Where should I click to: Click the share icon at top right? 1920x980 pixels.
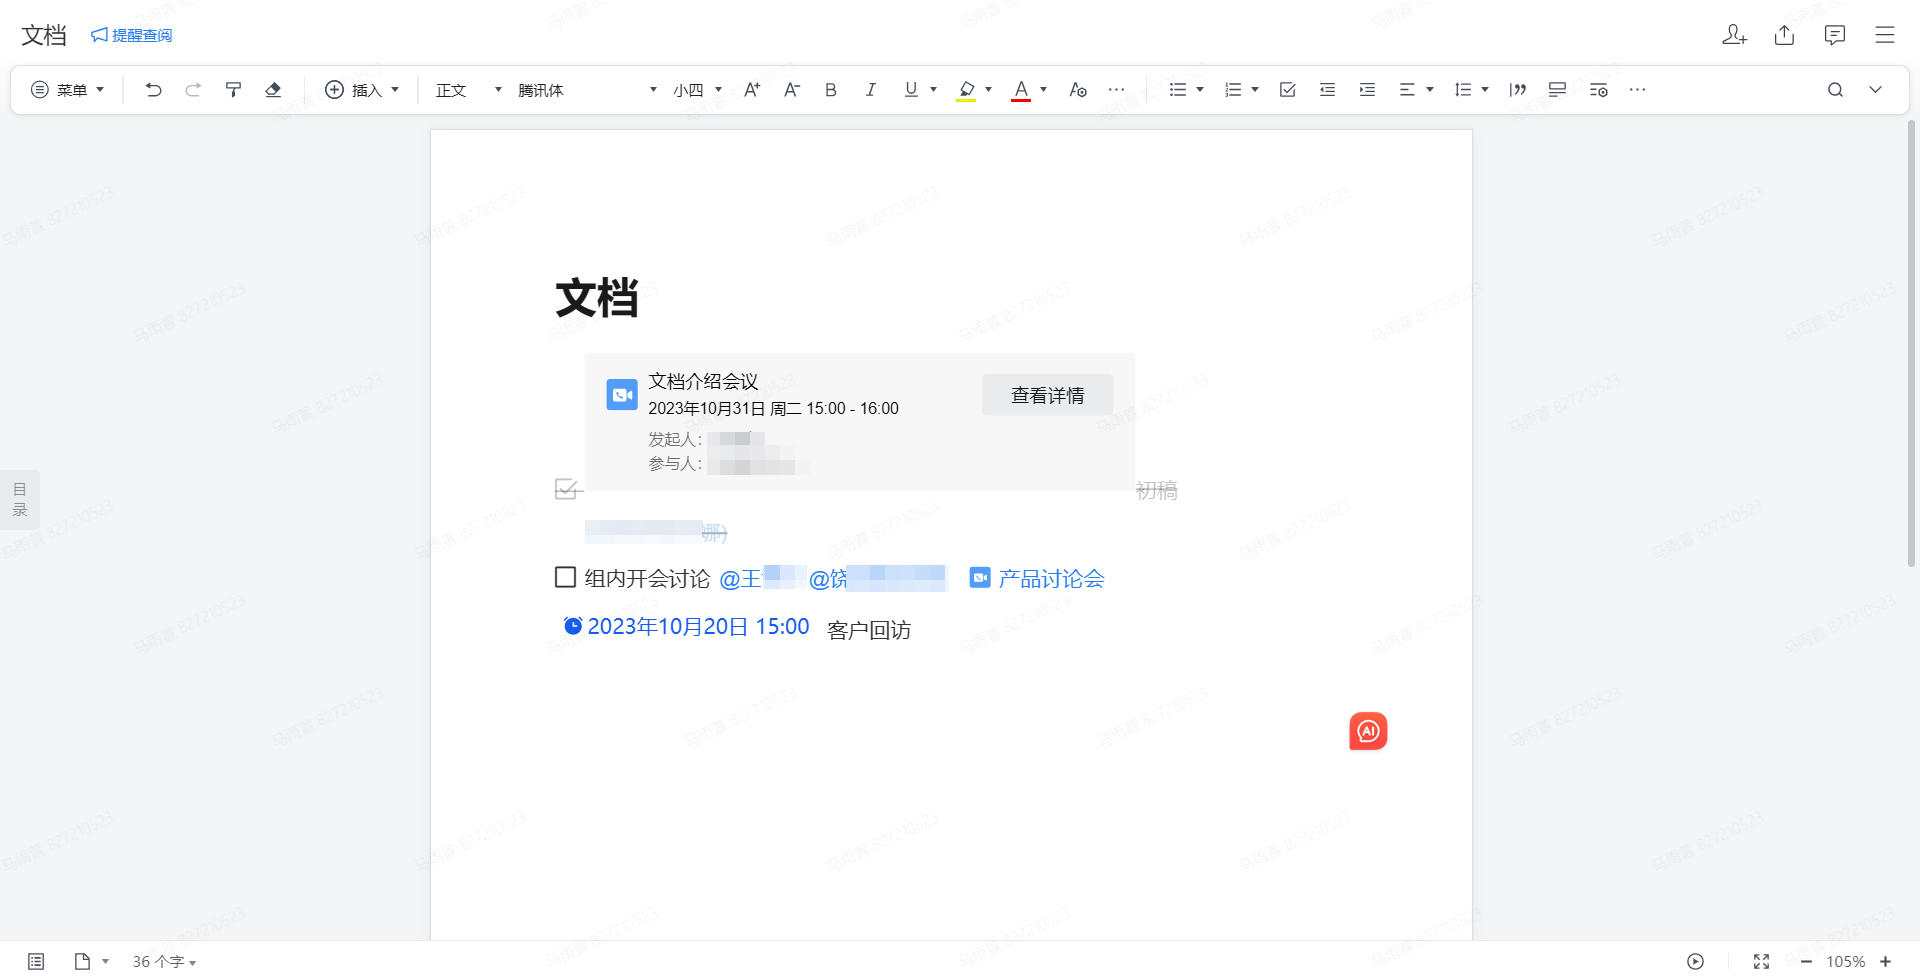tap(1784, 35)
